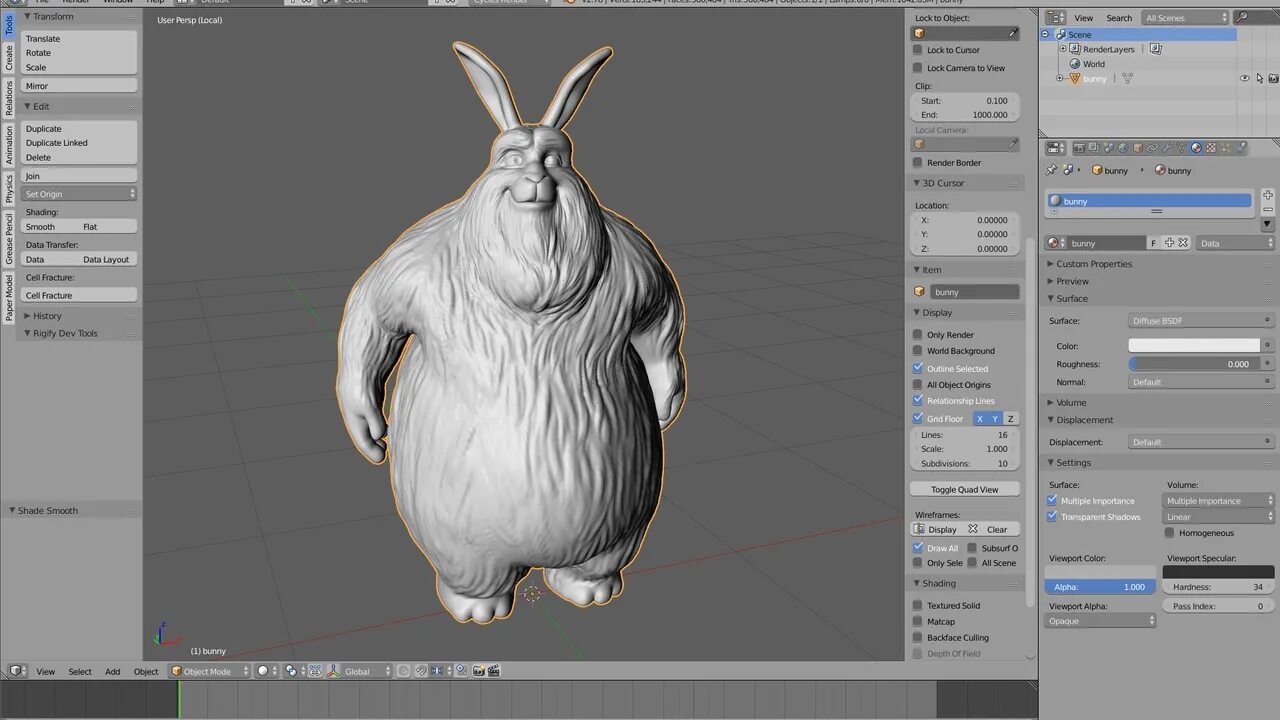Toggle bunny selectability arrow in outliner
Image resolution: width=1280 pixels, height=720 pixels.
[1260, 78]
